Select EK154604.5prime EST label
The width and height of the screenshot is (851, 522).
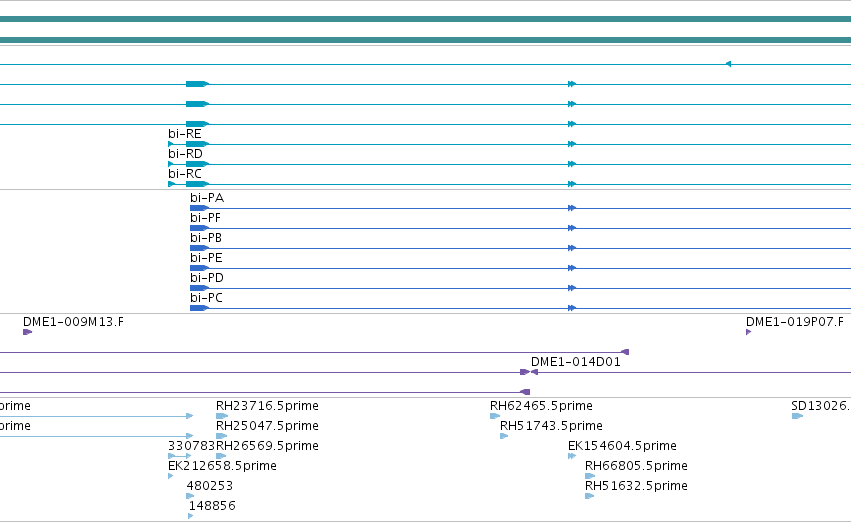coord(622,447)
